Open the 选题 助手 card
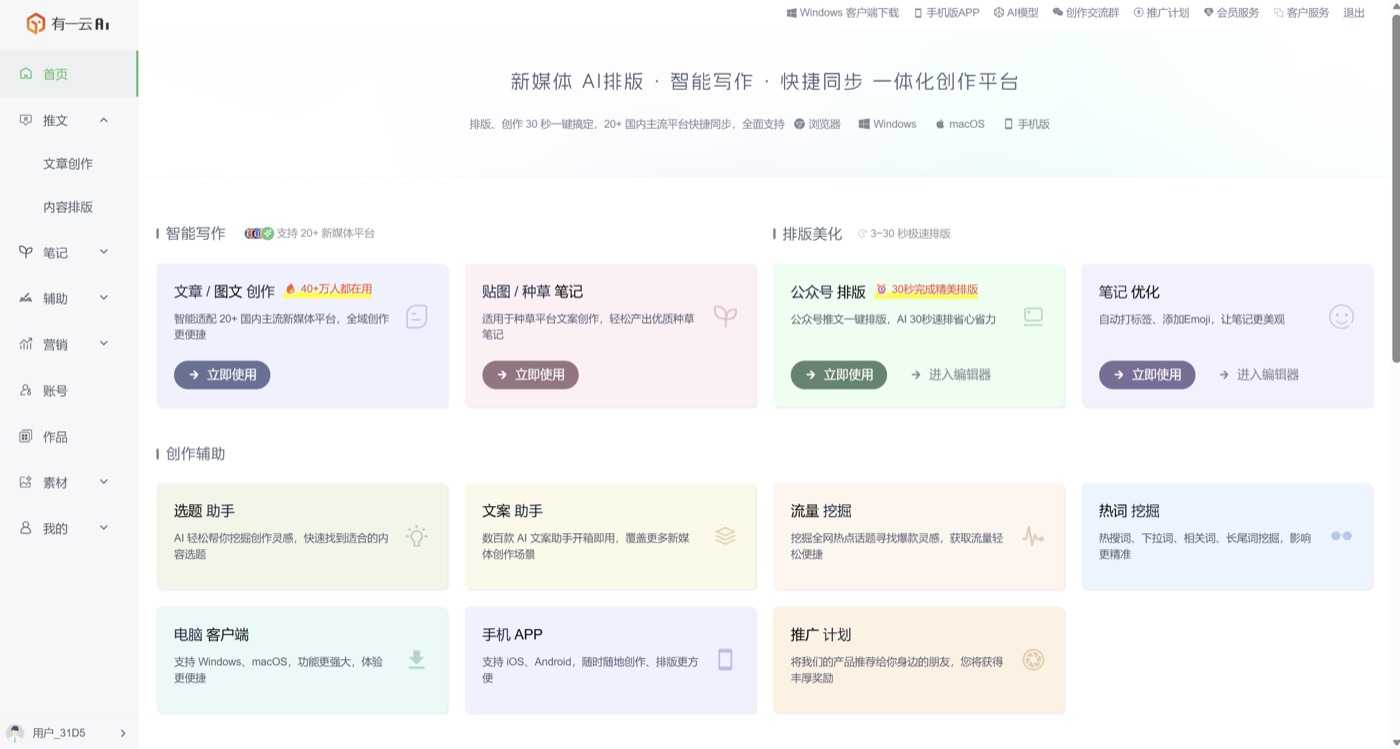Image resolution: width=1400 pixels, height=749 pixels. click(x=302, y=536)
